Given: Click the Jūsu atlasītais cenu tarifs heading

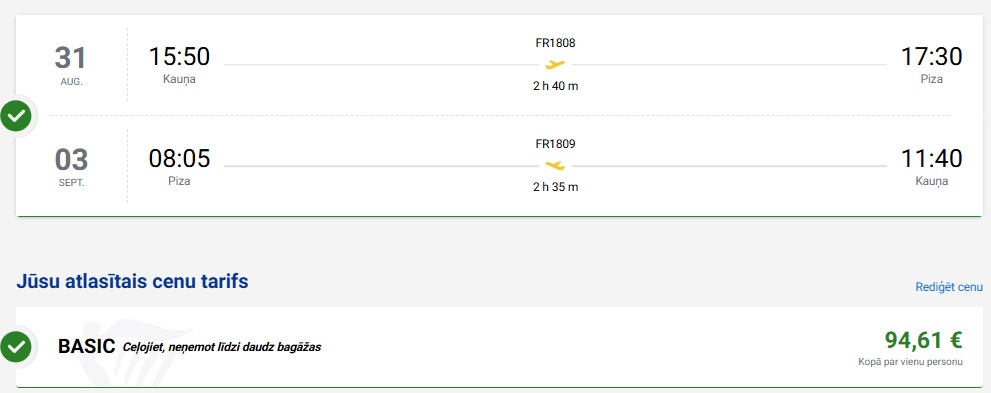Looking at the screenshot, I should (132, 282).
